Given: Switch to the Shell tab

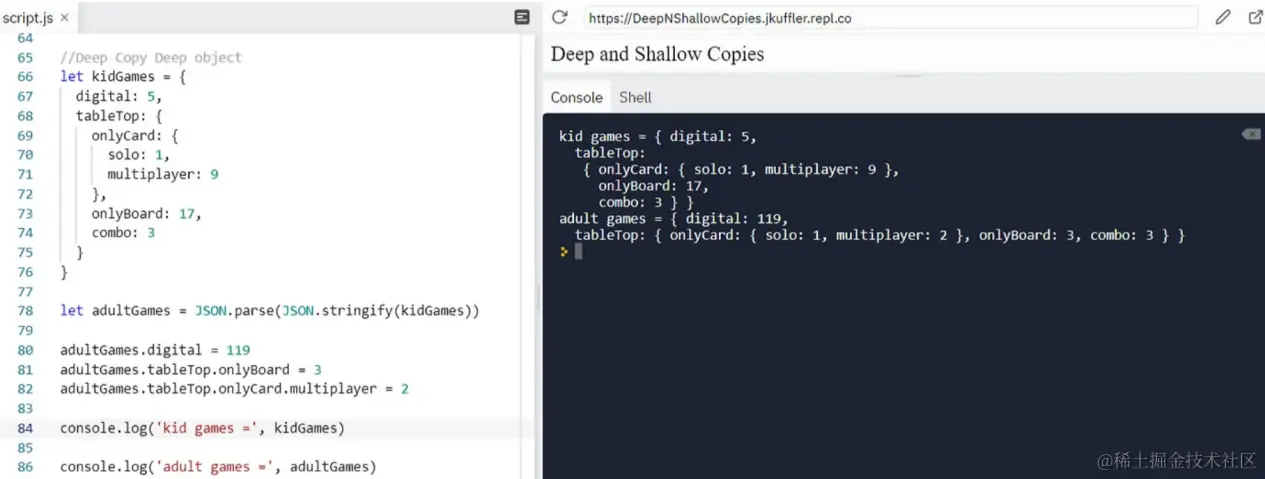Looking at the screenshot, I should [635, 97].
